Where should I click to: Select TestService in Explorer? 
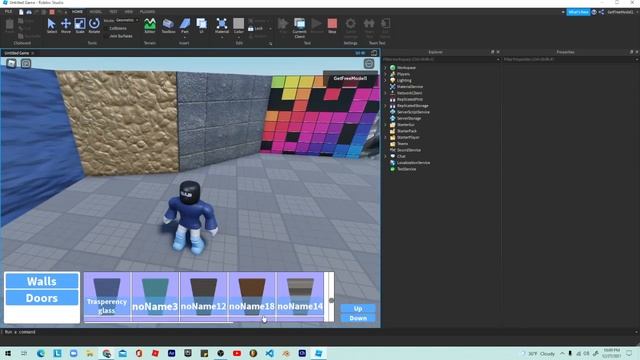pyautogui.click(x=406, y=169)
